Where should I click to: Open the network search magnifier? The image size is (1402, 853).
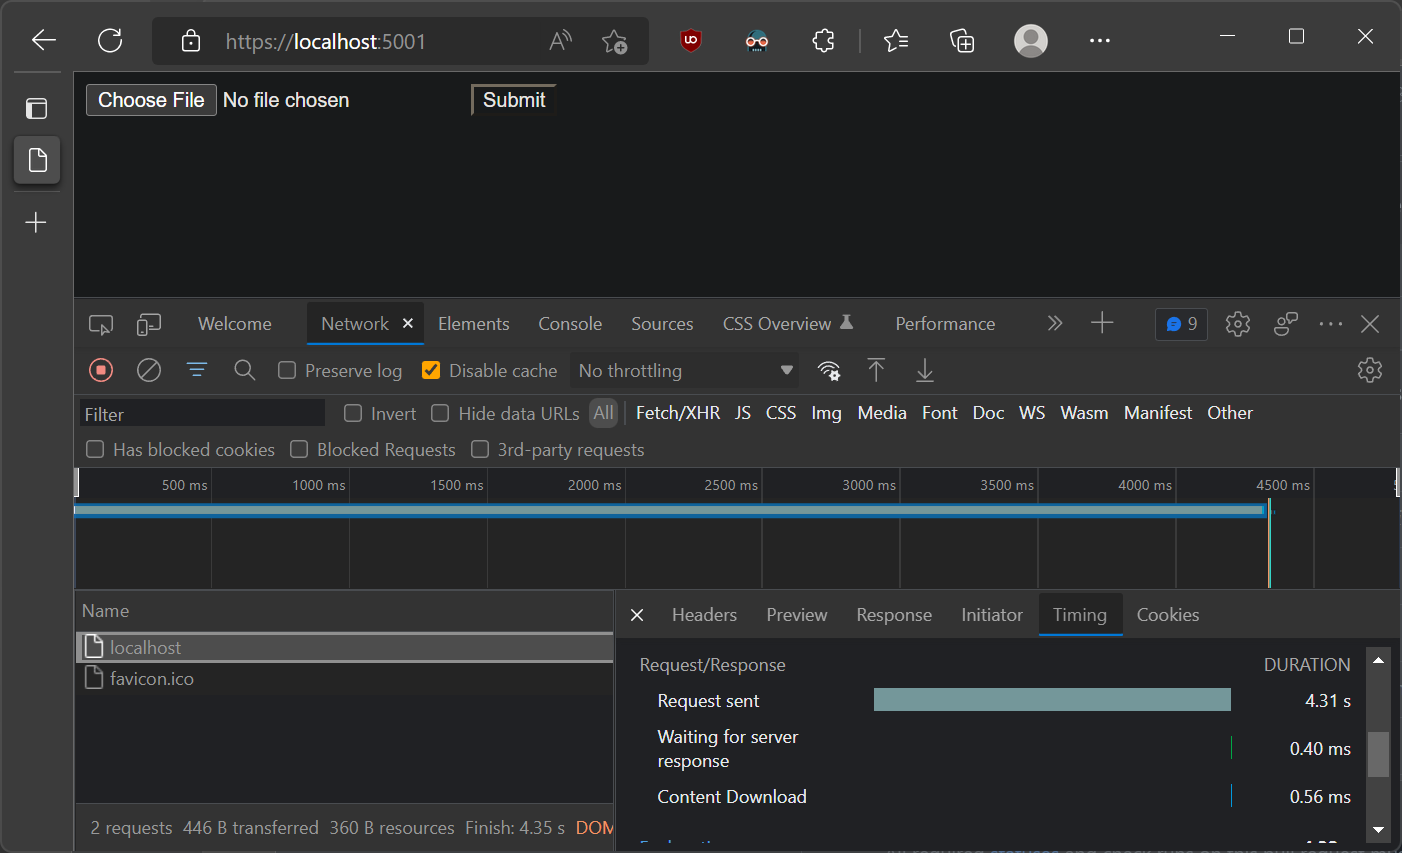pyautogui.click(x=245, y=370)
